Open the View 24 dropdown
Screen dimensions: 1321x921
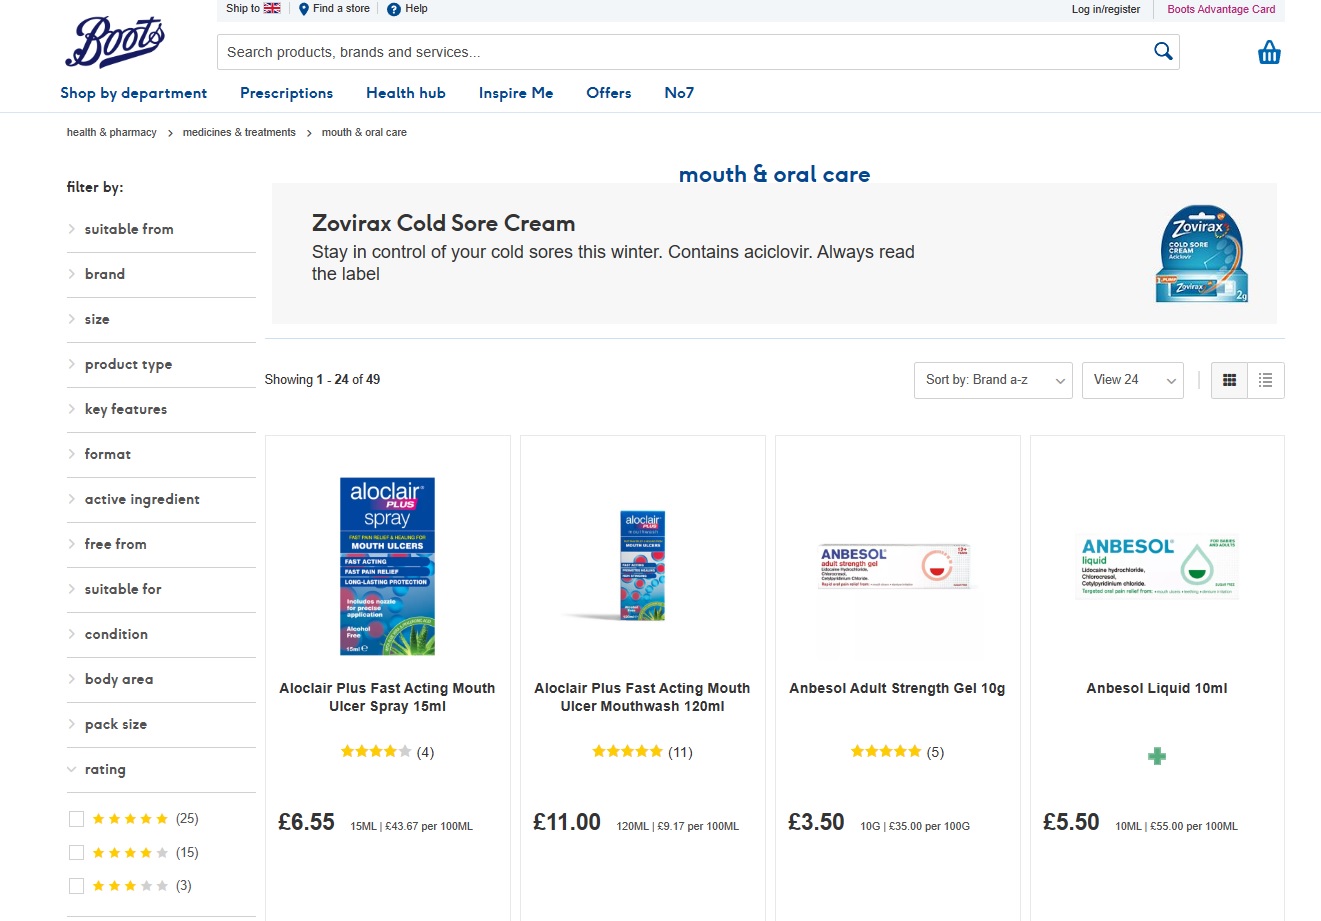[x=1133, y=380]
